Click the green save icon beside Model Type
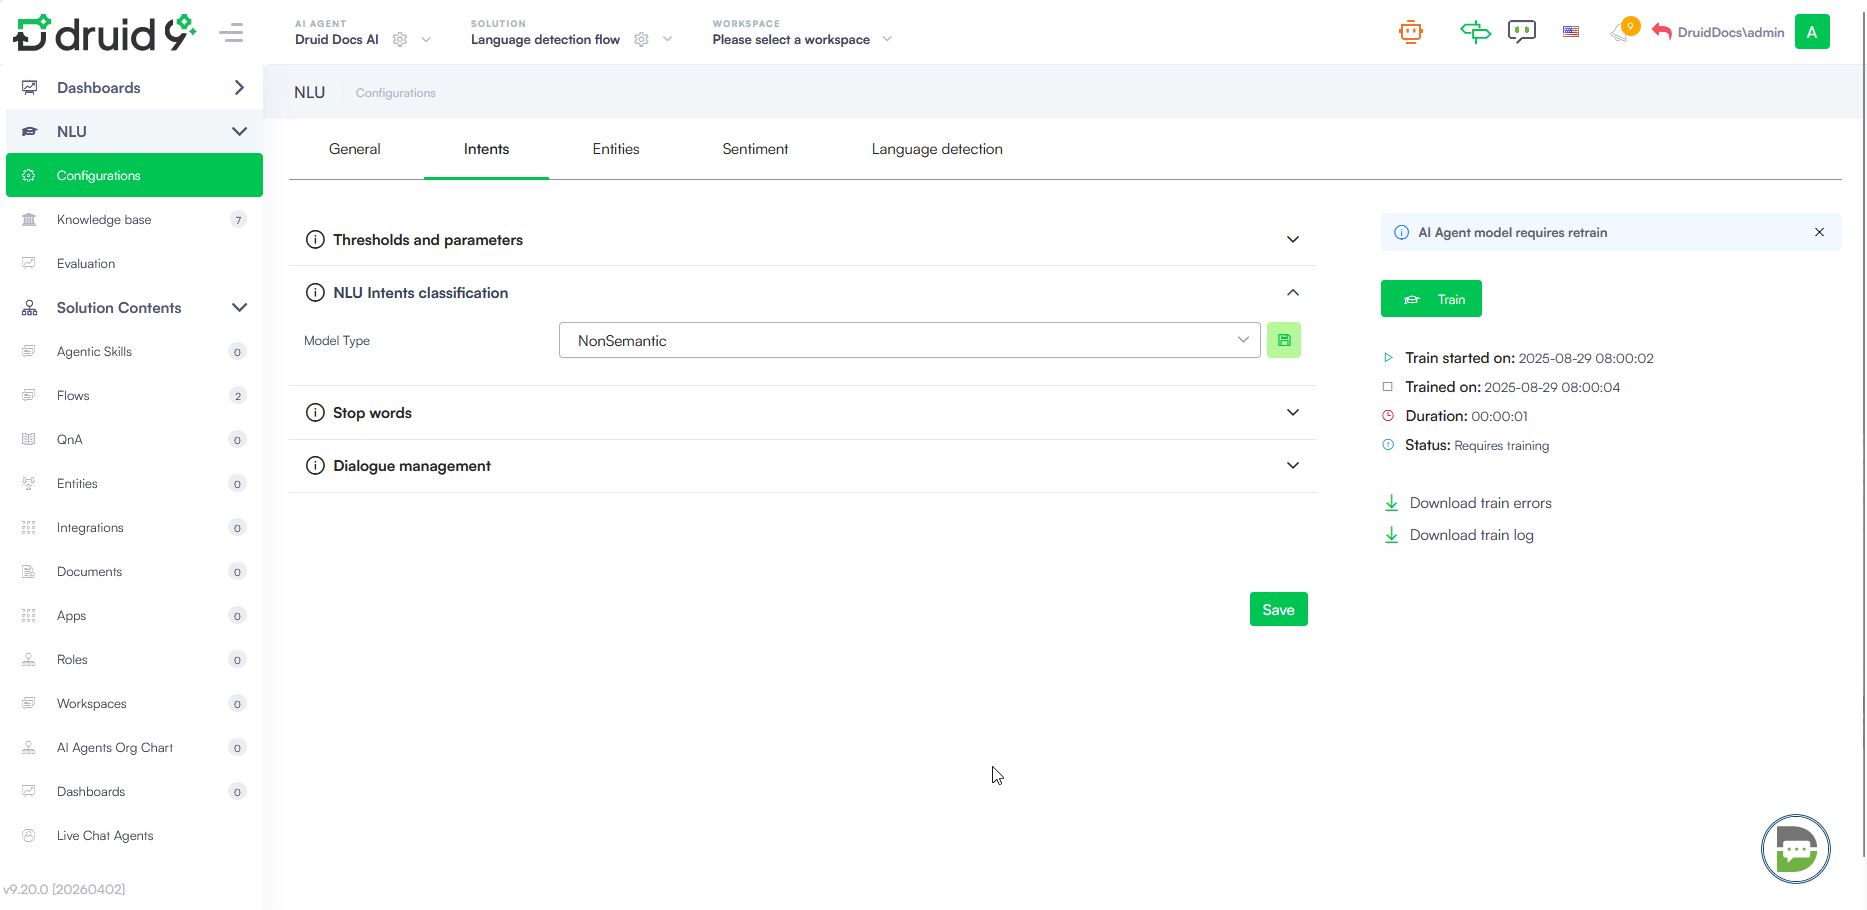Image resolution: width=1867 pixels, height=910 pixels. click(1284, 340)
